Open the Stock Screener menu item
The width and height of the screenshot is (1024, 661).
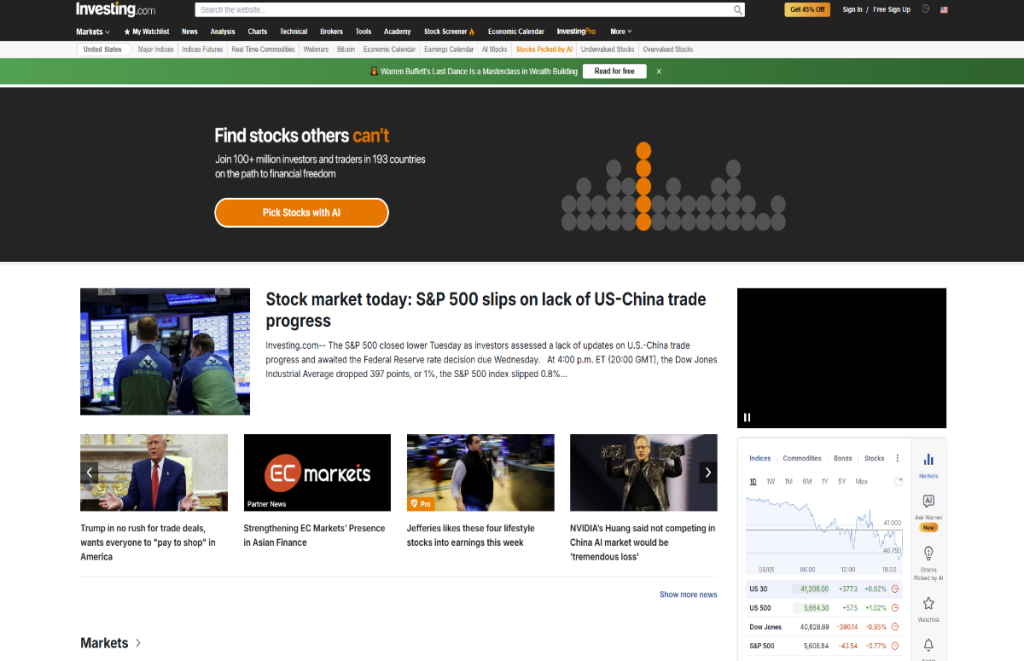click(449, 31)
